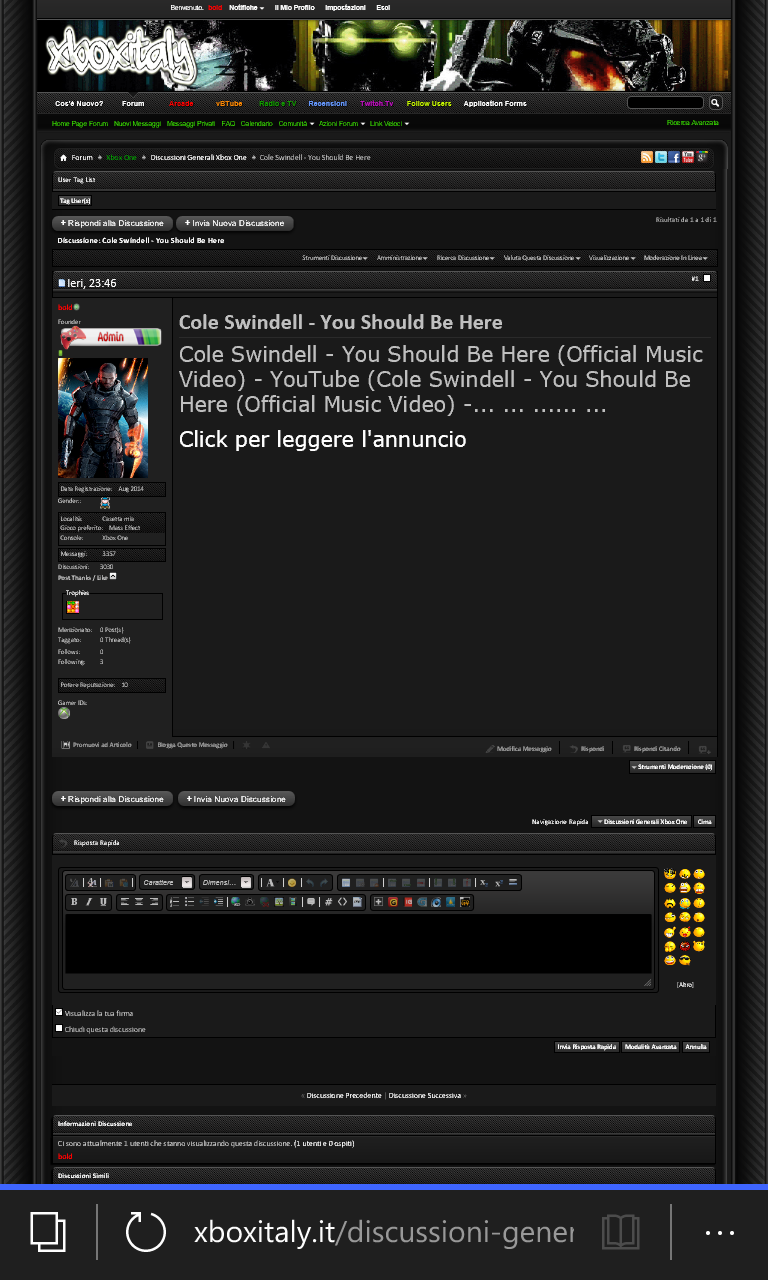Center align text in the editor
Image resolution: width=768 pixels, height=1280 pixels.
pyautogui.click(x=139, y=902)
